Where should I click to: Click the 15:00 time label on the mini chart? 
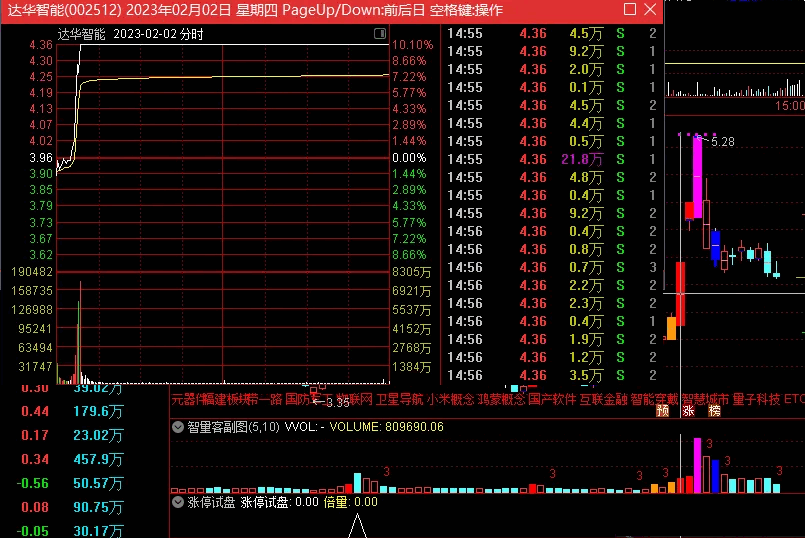click(x=790, y=106)
